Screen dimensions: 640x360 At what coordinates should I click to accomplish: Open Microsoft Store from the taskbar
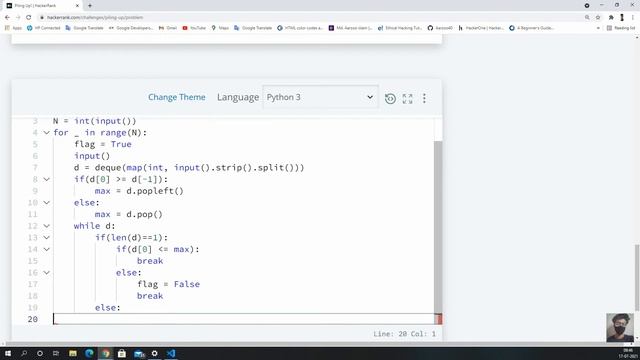pos(122,353)
